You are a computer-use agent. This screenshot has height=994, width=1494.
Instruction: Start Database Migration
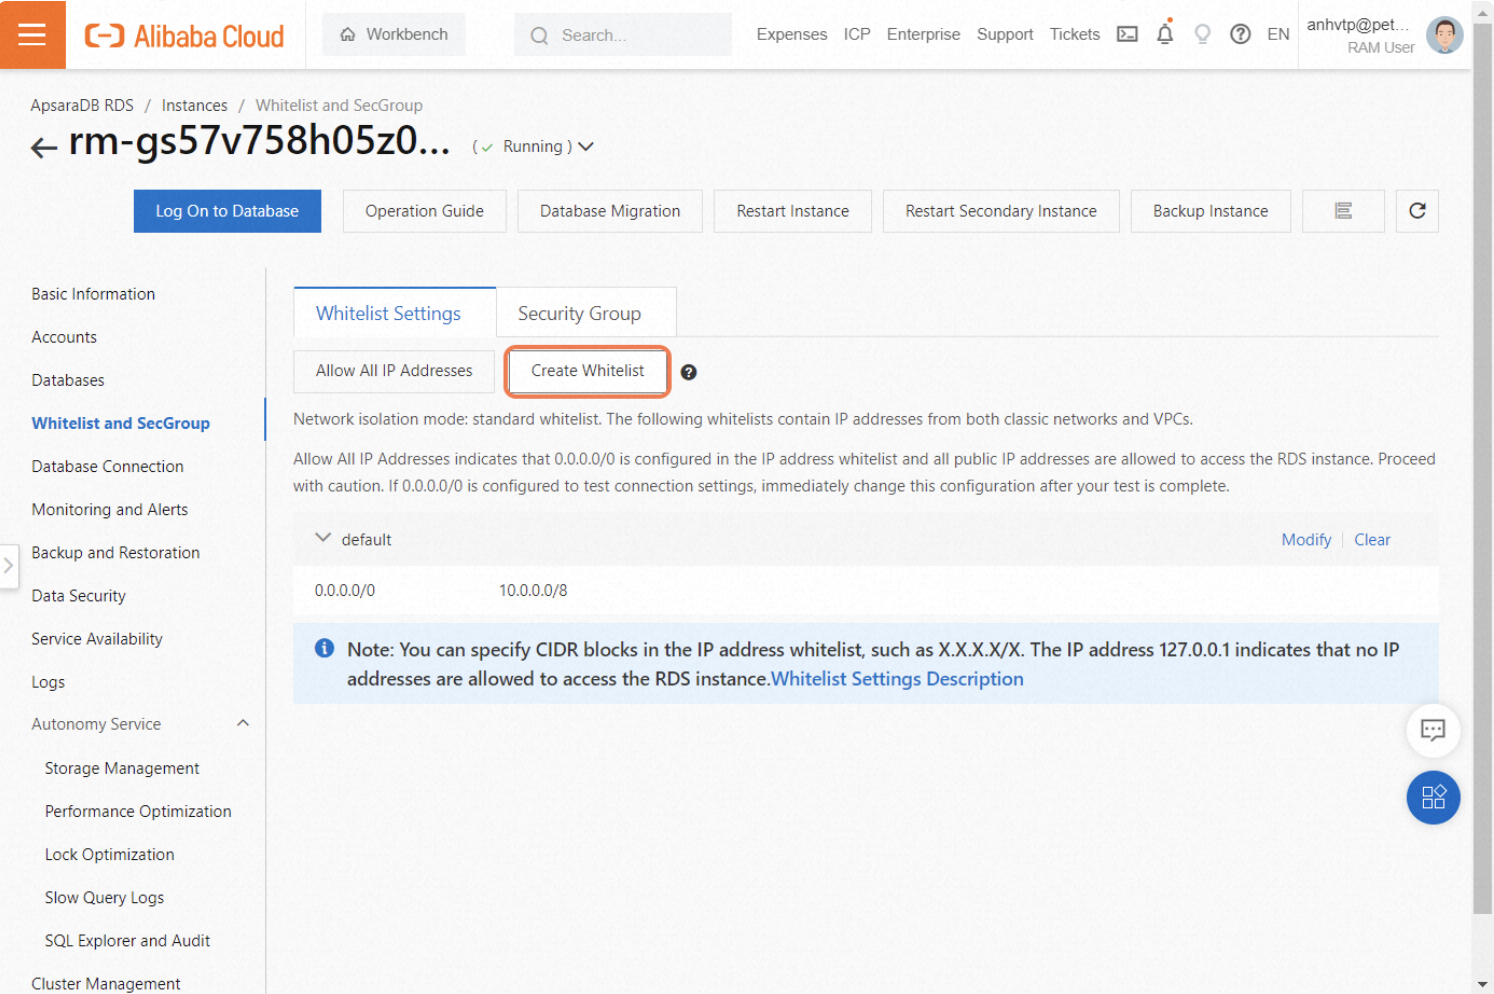point(610,211)
